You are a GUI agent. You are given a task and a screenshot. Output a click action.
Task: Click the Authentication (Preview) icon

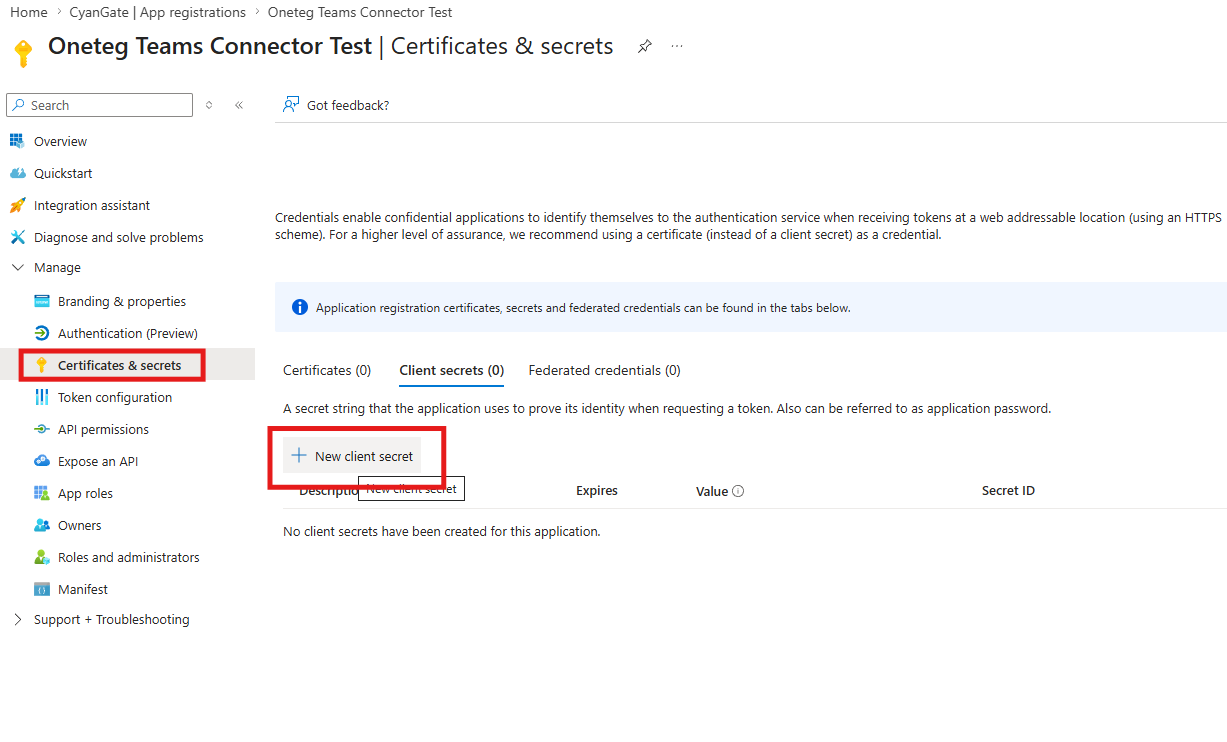(x=41, y=333)
